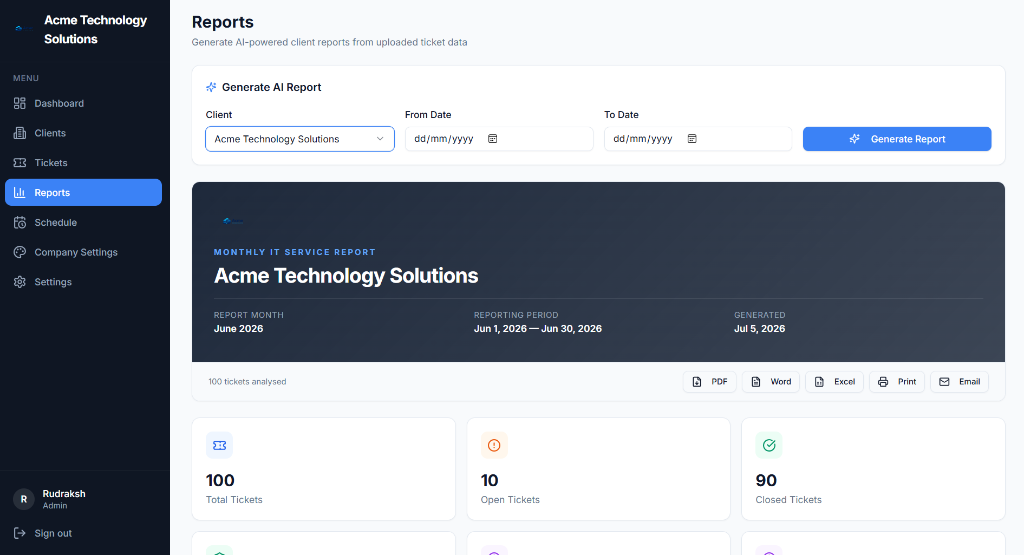Click the logo inside the dark report banner
The height and width of the screenshot is (555, 1024).
click(233, 221)
